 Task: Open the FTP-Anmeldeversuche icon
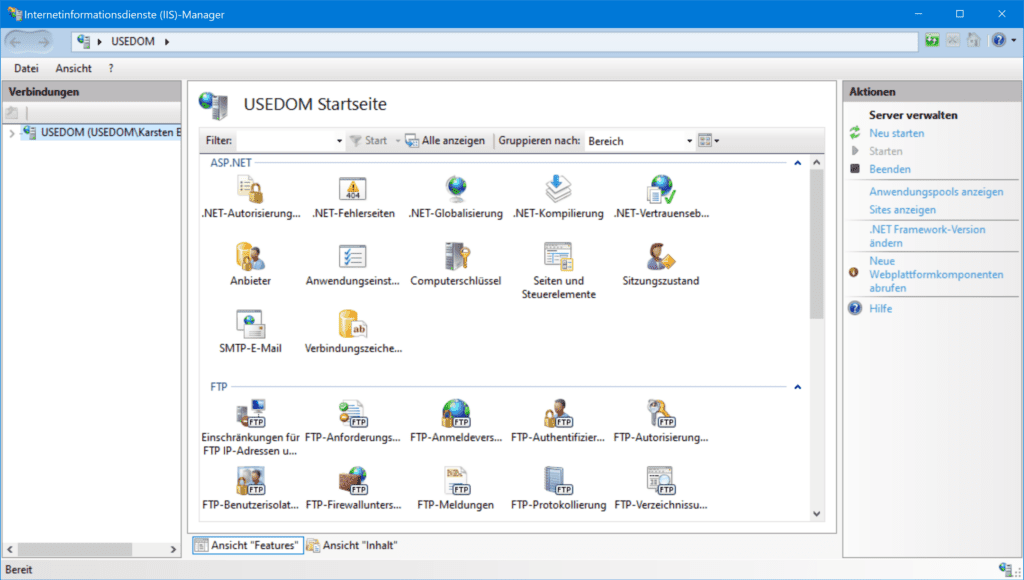(x=456, y=413)
